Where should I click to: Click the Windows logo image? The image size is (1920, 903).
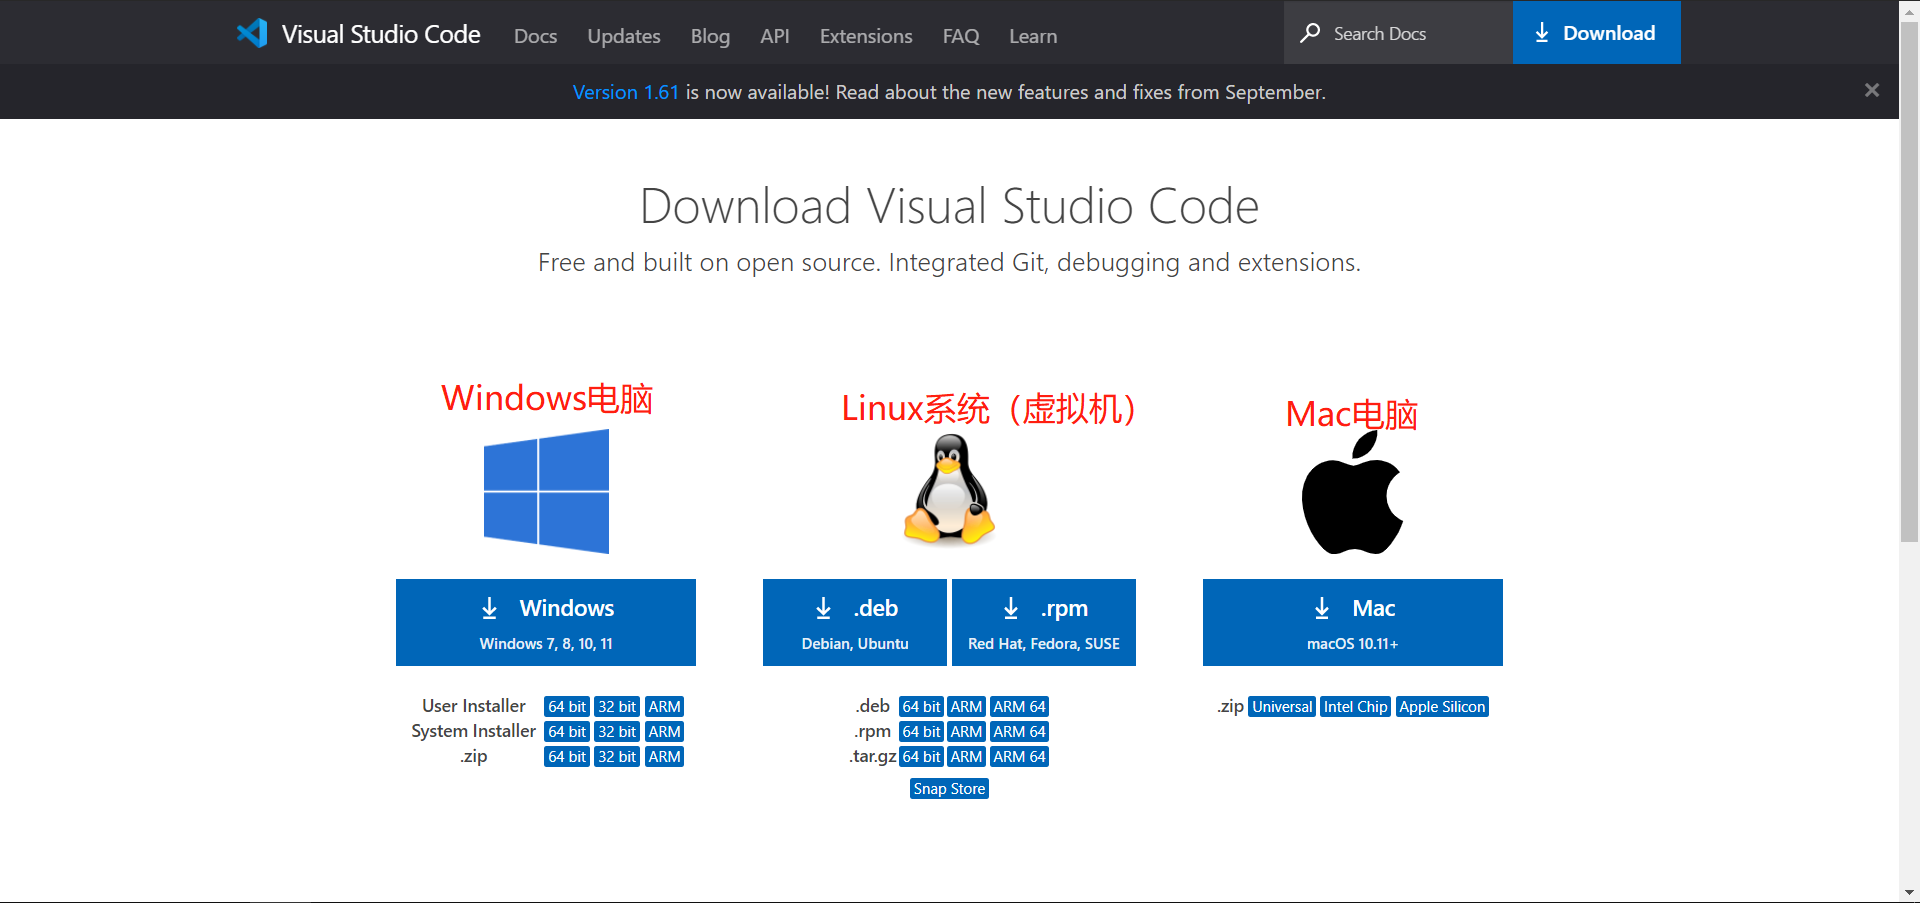[546, 491]
